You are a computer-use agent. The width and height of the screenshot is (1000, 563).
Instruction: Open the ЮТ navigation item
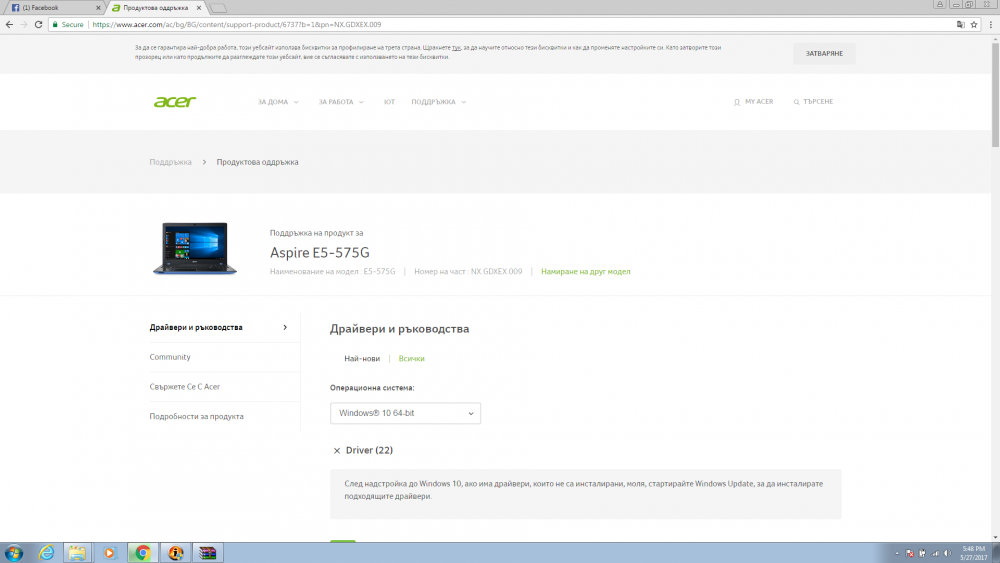[x=389, y=102]
